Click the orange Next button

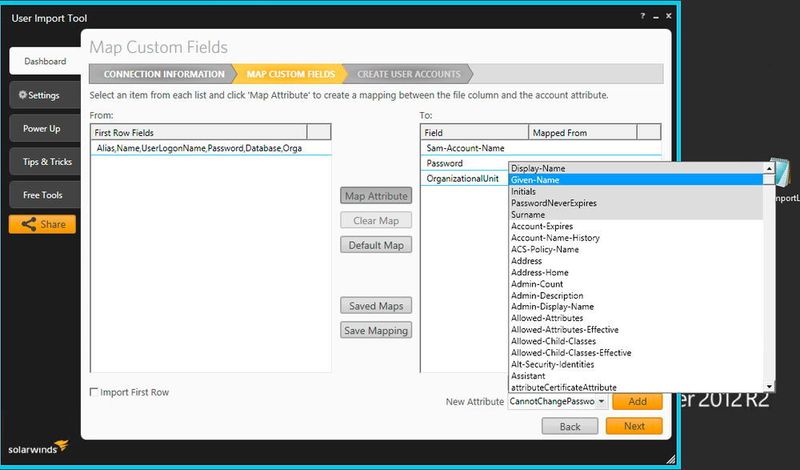tap(634, 426)
